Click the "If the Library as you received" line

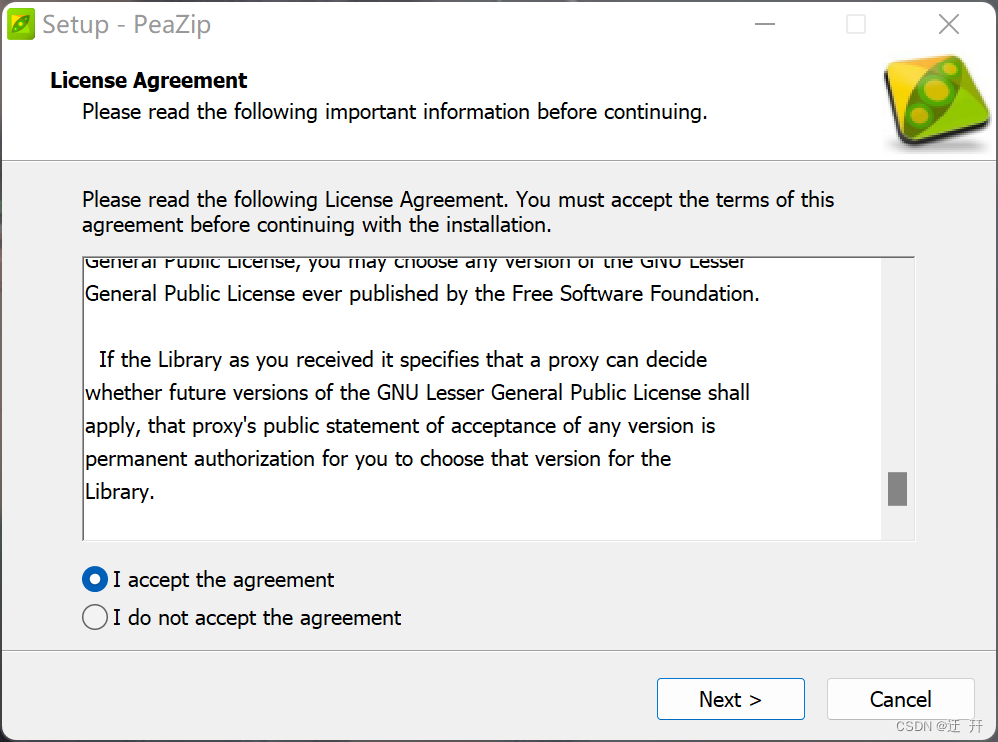[x=403, y=360]
